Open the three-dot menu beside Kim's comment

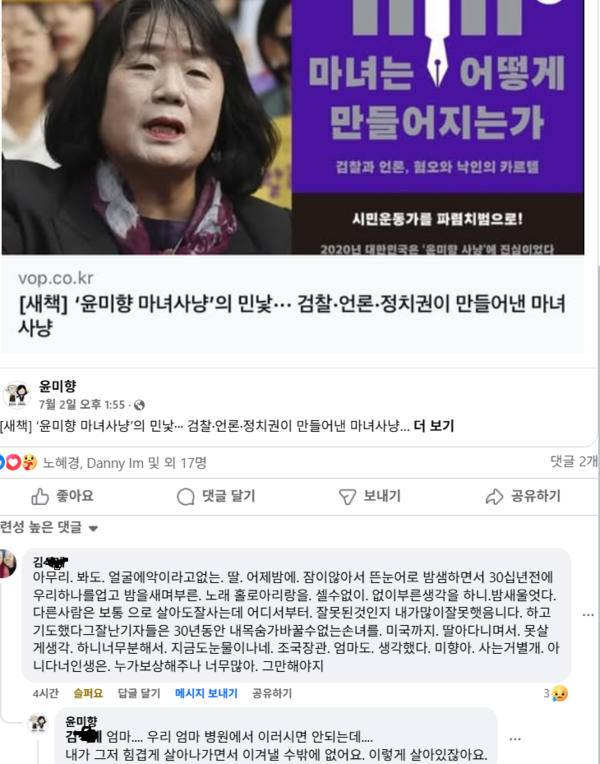click(588, 615)
